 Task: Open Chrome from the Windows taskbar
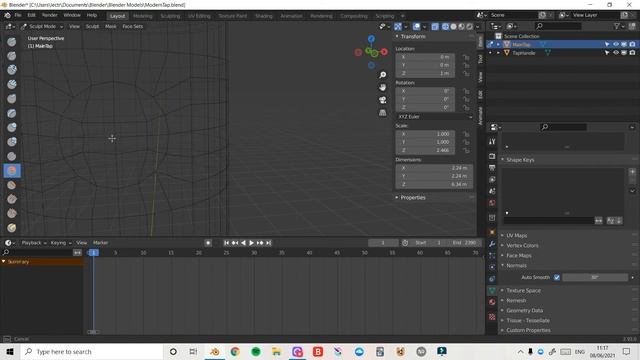(x=235, y=351)
